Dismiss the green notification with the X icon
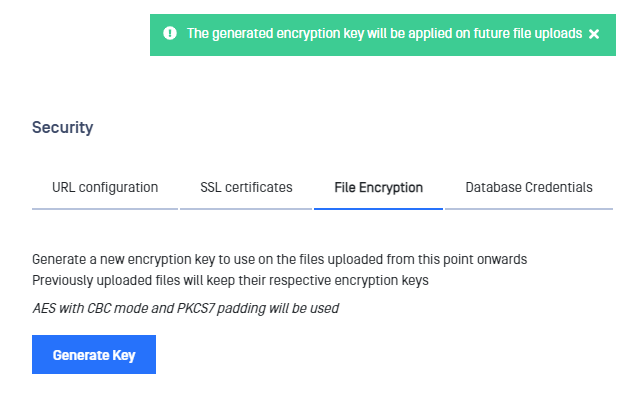Screen dimensions: 633x394 point(593,34)
